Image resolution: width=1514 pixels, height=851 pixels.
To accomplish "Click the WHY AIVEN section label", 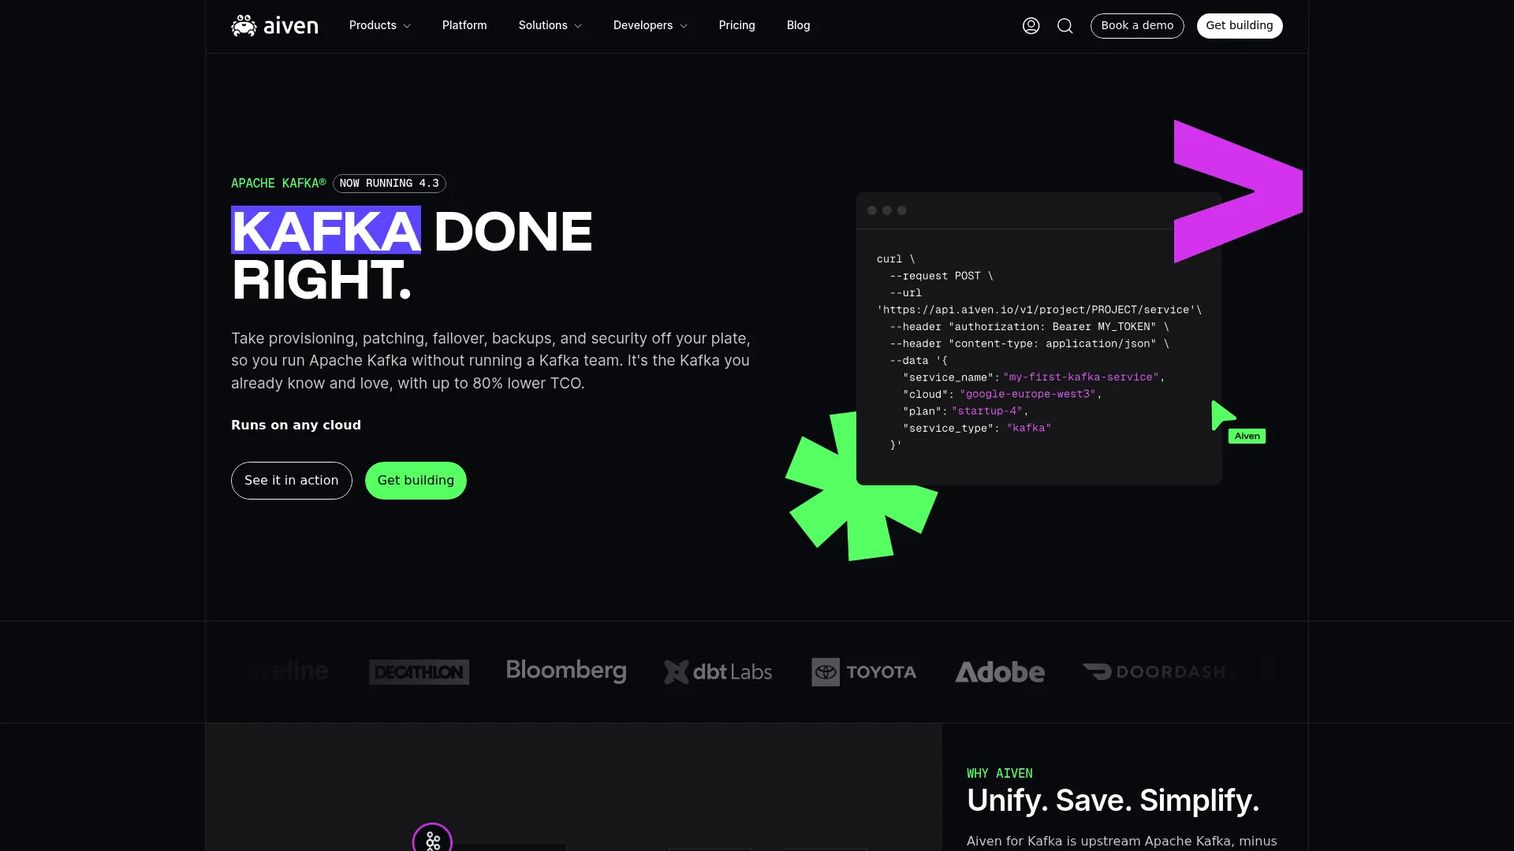I will [x=999, y=774].
